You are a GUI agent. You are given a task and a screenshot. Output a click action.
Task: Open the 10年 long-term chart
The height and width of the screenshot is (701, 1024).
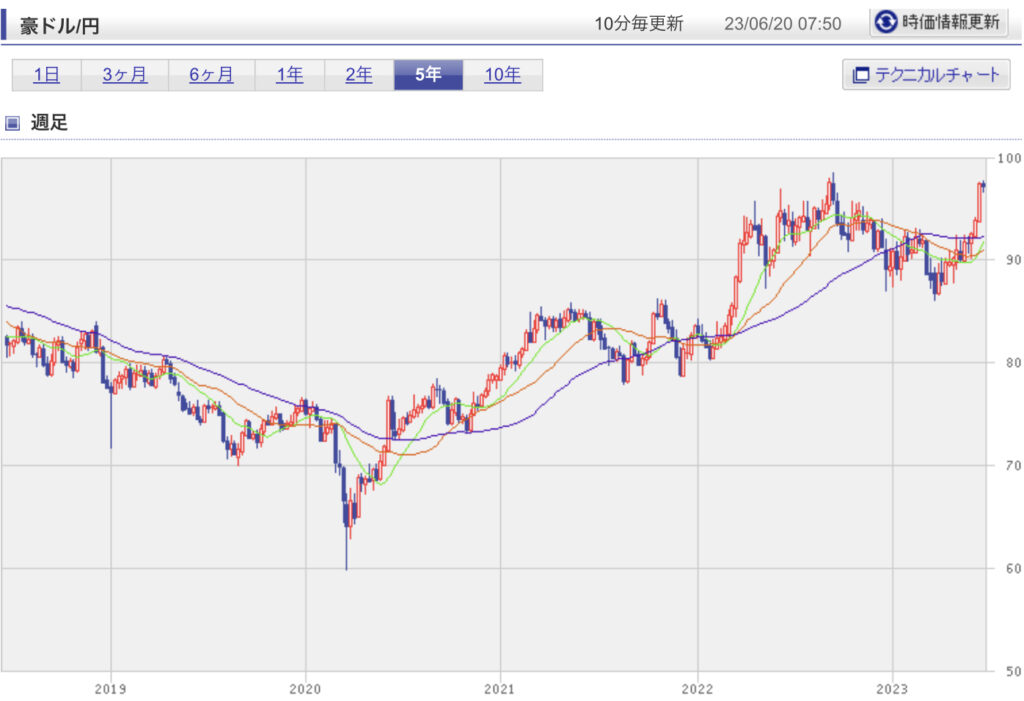click(502, 75)
